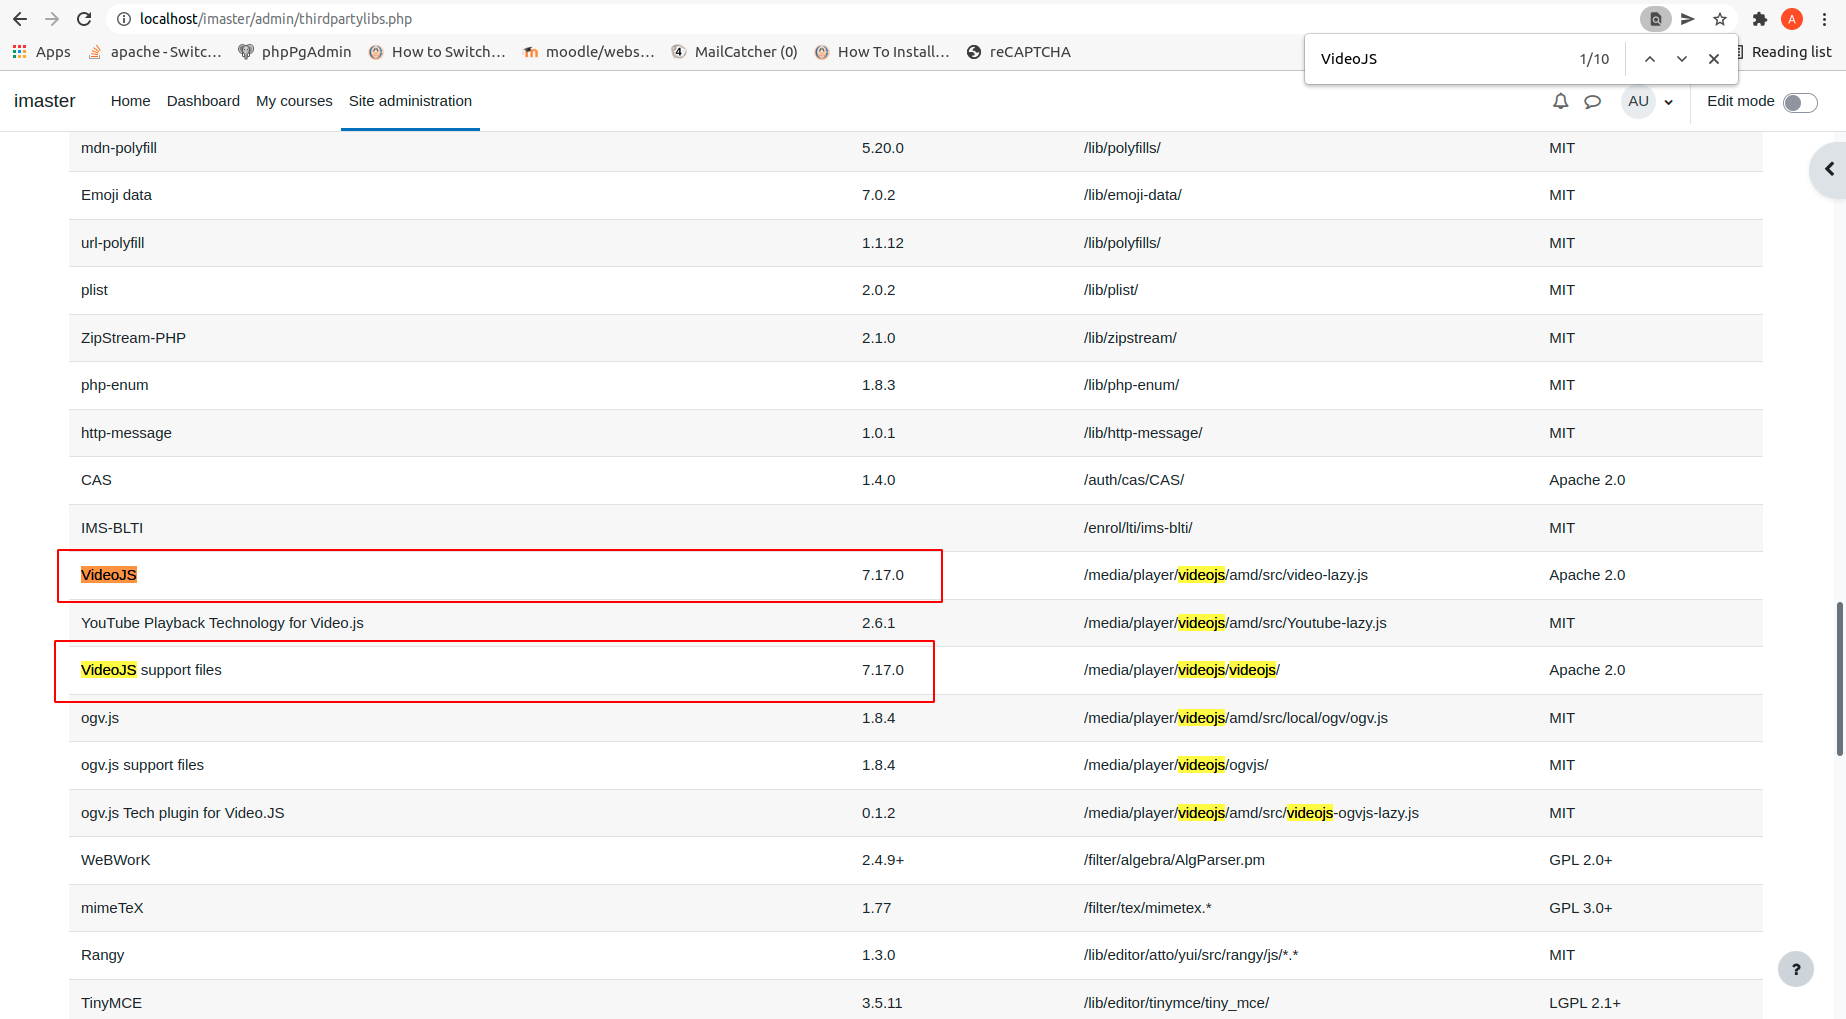
Task: Click /filter/algebra/AlgParser.pm location
Action: point(1174,860)
